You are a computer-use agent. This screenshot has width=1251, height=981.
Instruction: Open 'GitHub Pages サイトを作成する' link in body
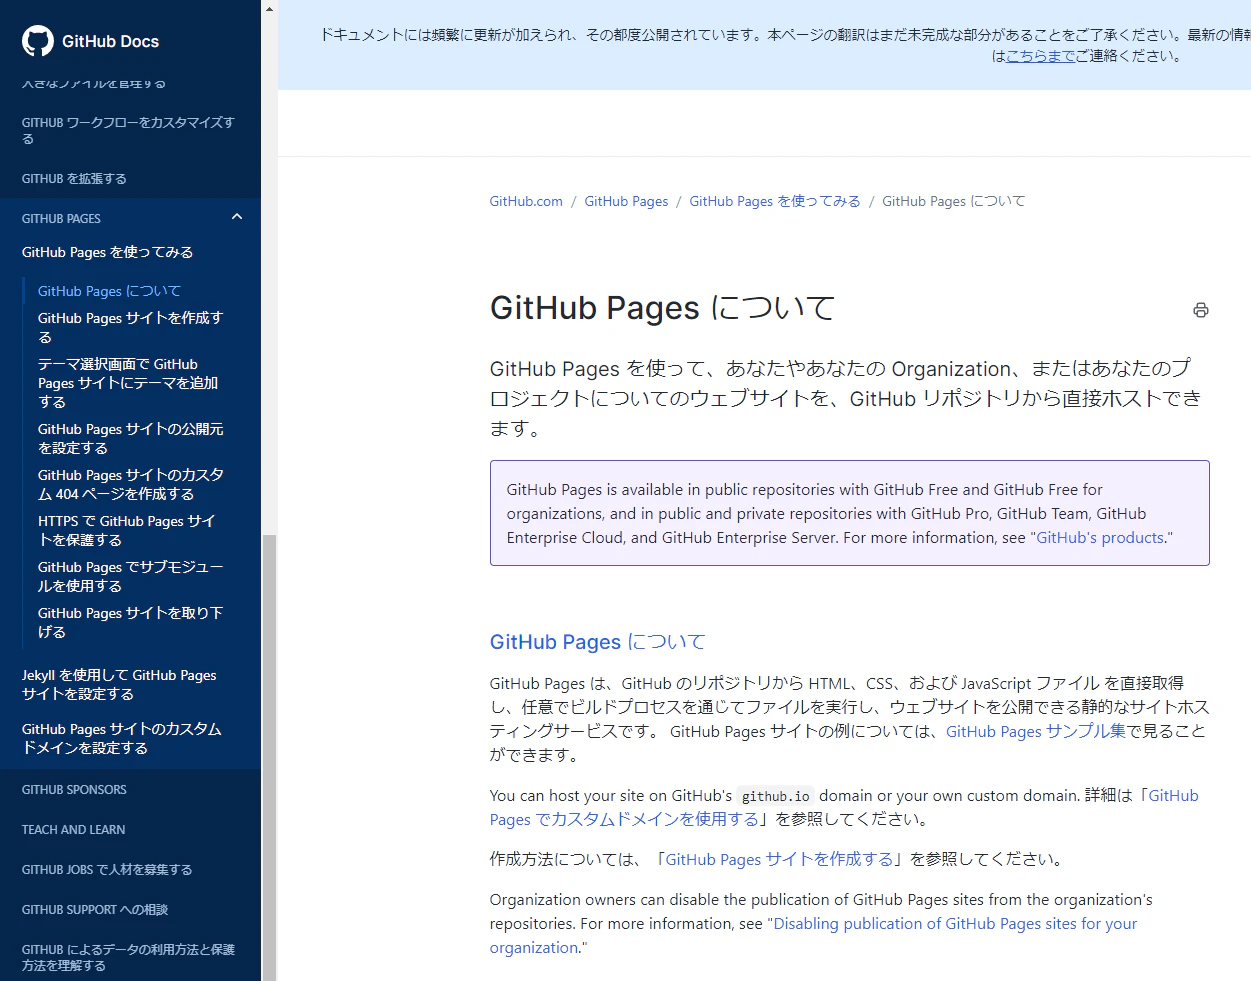click(779, 859)
